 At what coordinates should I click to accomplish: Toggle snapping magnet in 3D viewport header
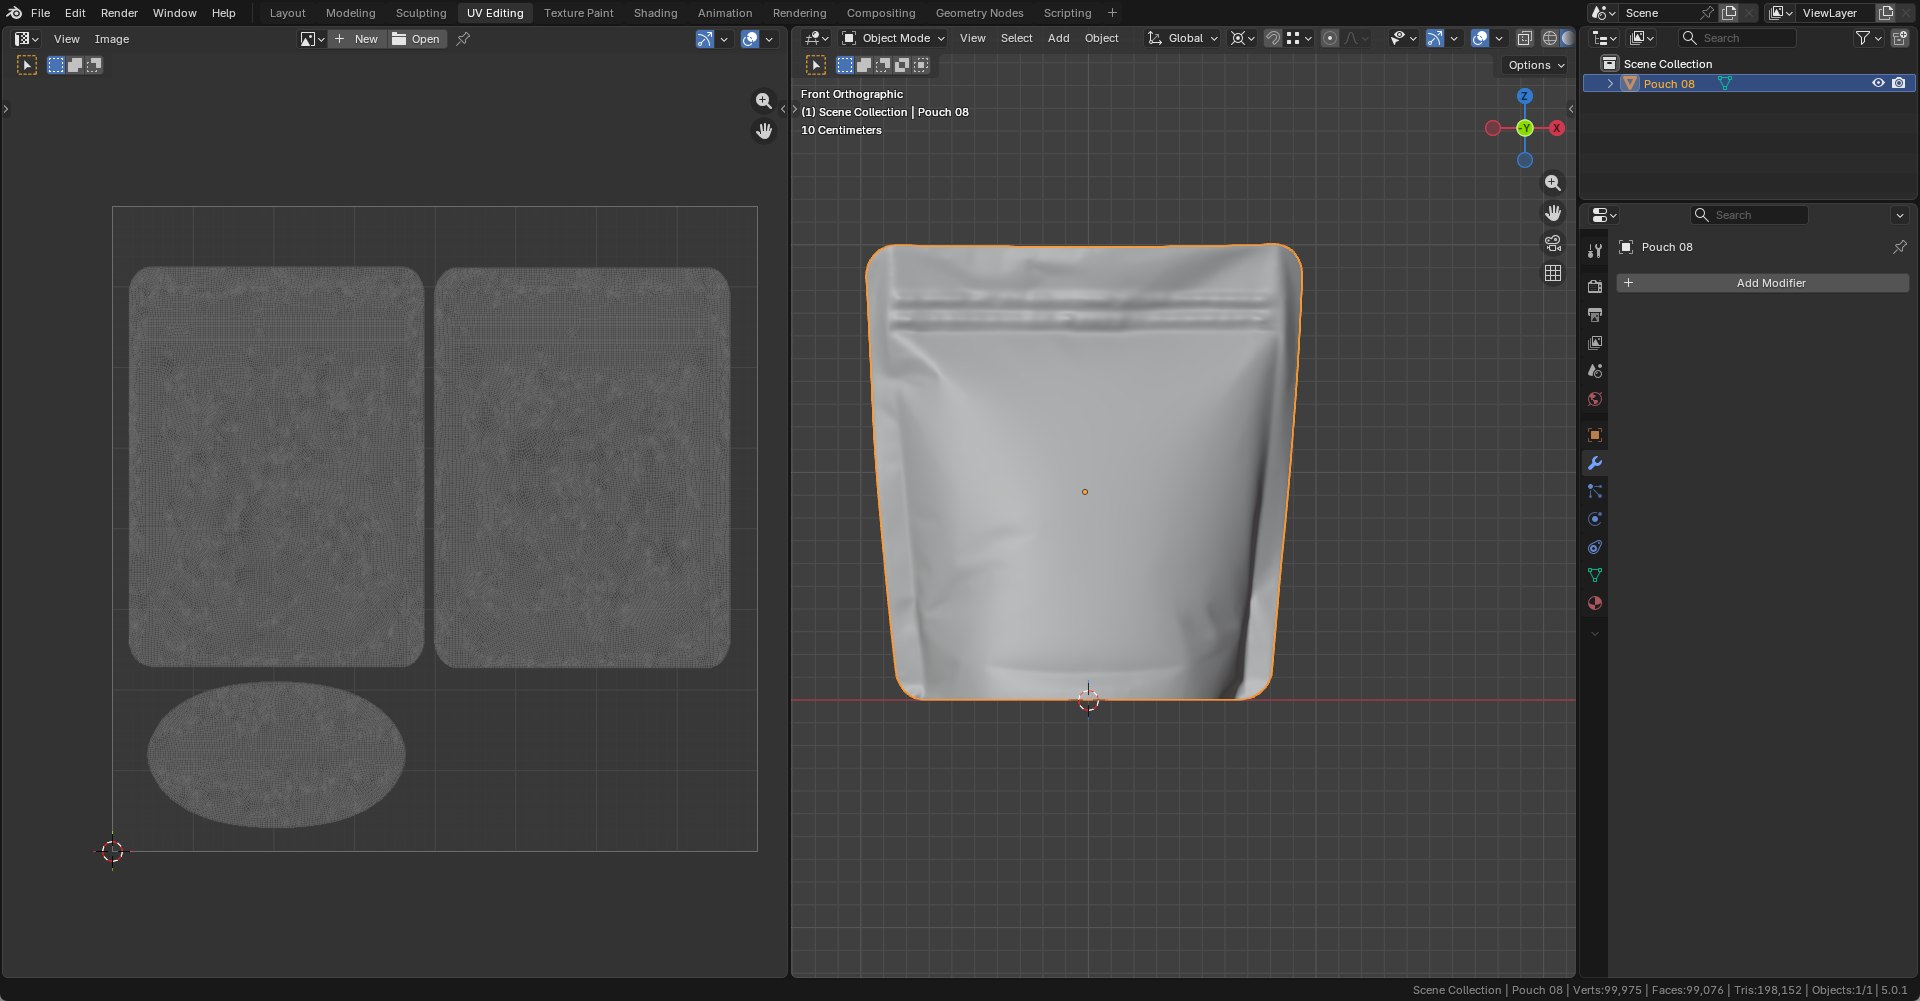(1272, 38)
